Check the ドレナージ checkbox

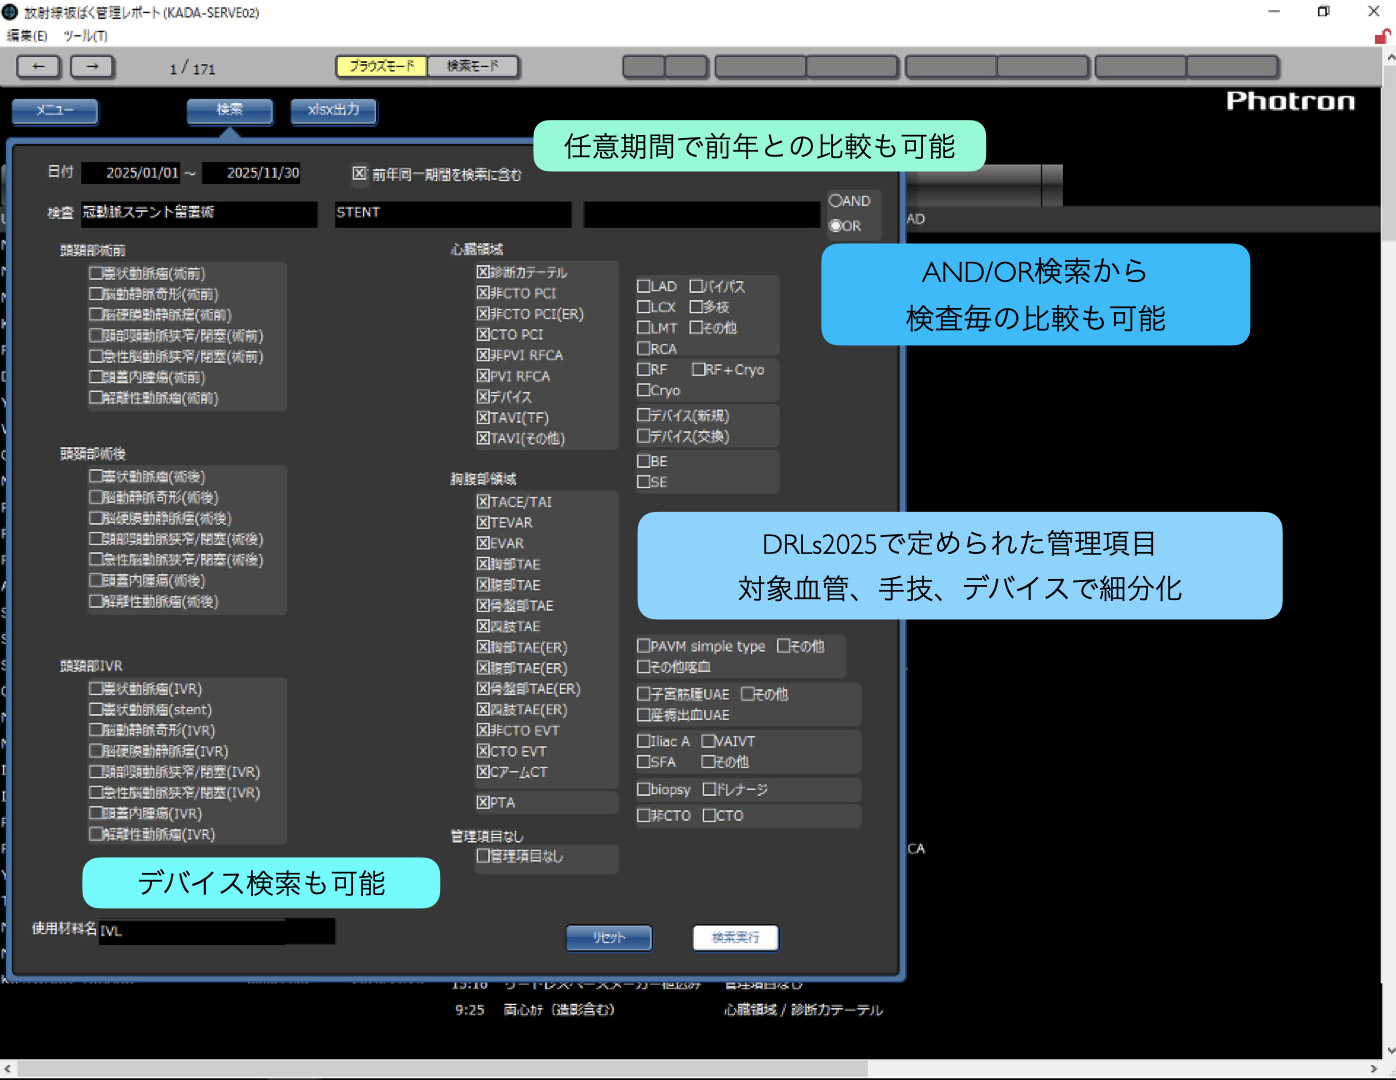point(709,790)
